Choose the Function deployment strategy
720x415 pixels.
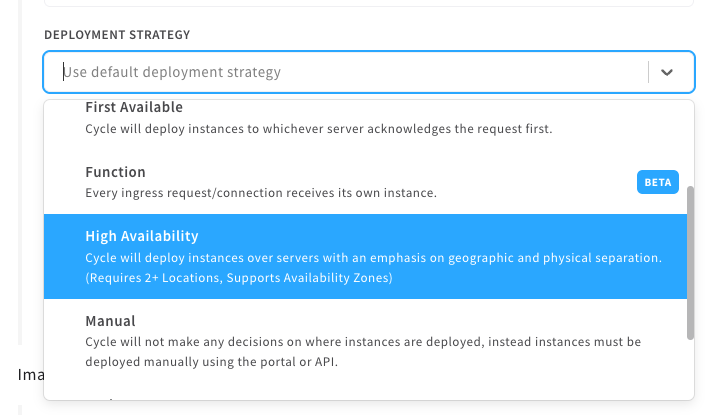(115, 172)
